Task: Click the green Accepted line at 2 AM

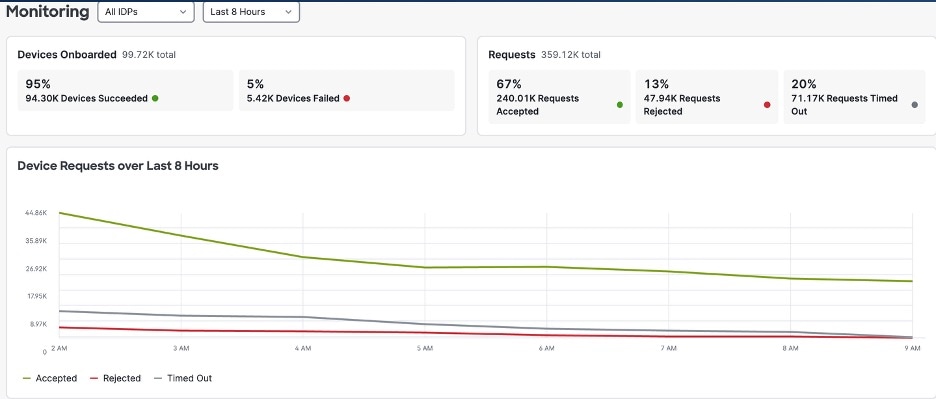Action: click(60, 213)
